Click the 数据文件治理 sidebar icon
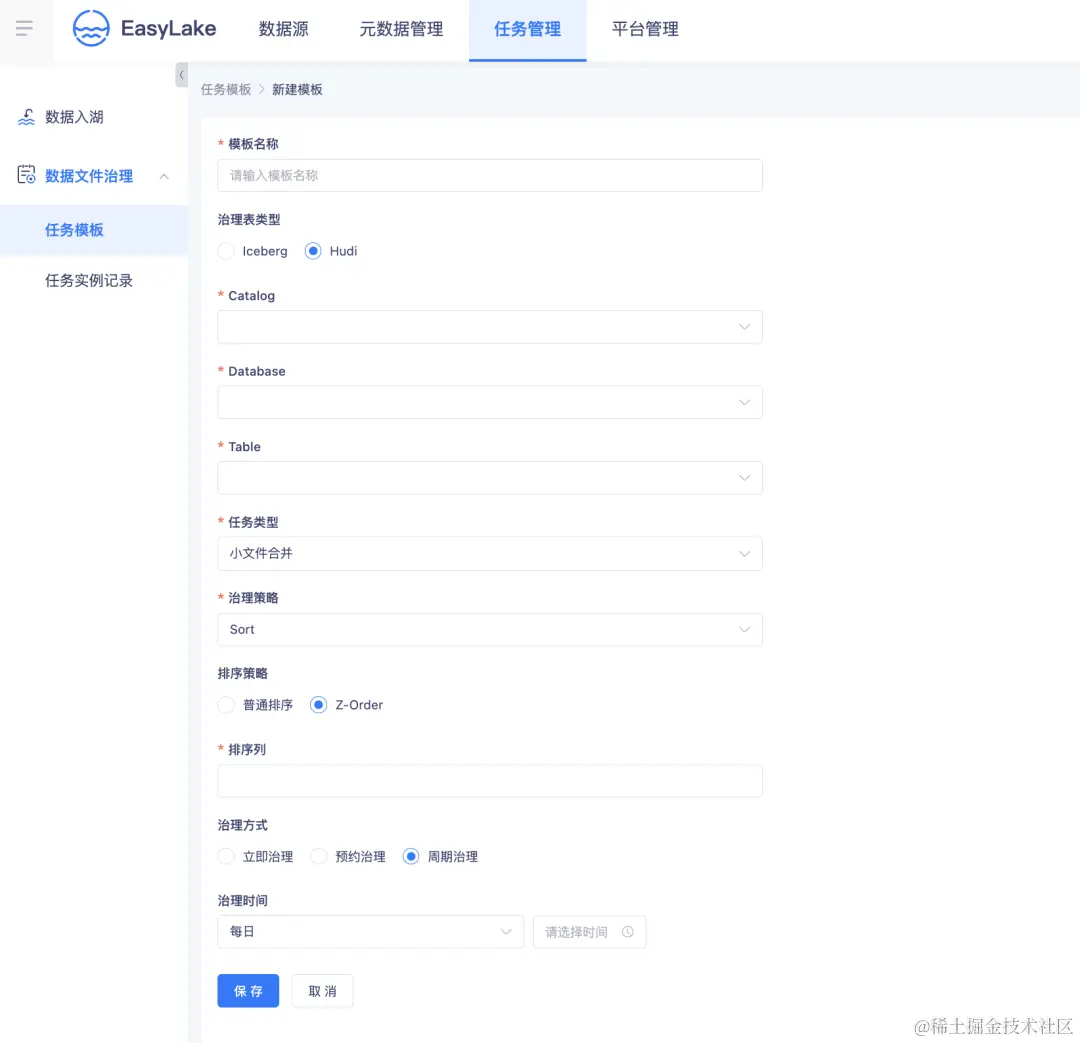 (x=26, y=175)
